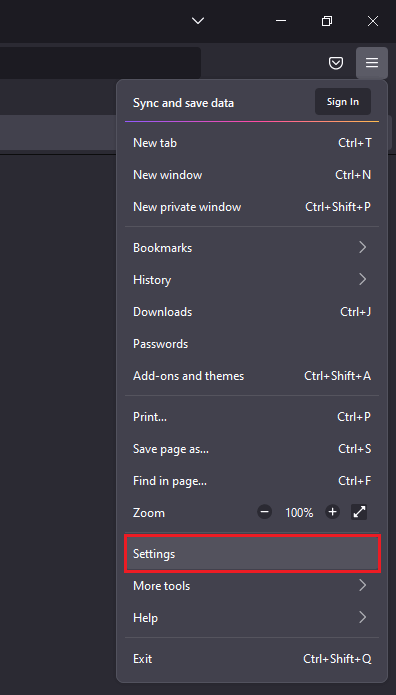This screenshot has width=396, height=695.
Task: Click the address bar field
Action: coord(100,63)
